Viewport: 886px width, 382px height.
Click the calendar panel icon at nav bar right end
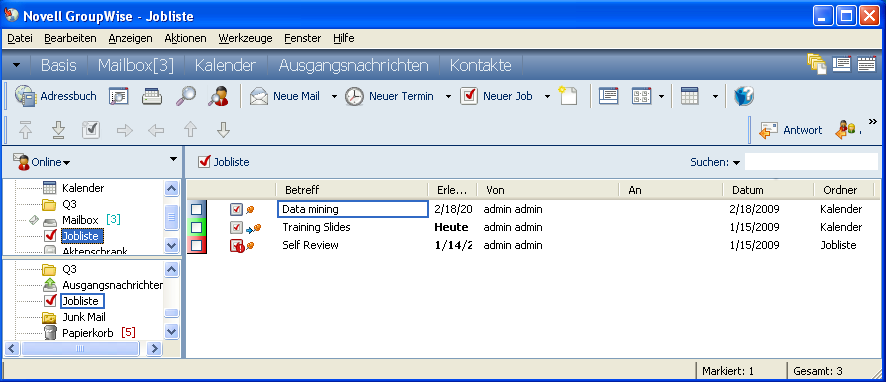866,64
